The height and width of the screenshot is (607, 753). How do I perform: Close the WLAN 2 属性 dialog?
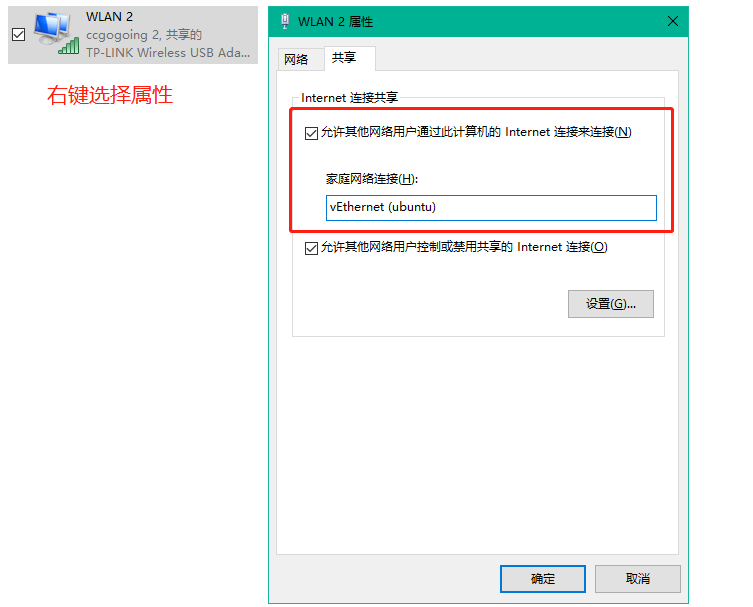point(673,21)
